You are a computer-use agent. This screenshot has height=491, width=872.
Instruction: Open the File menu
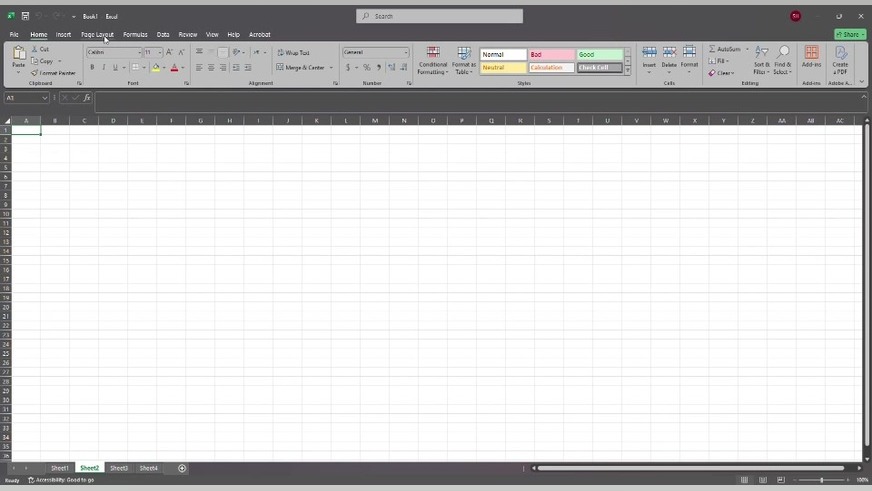point(14,34)
